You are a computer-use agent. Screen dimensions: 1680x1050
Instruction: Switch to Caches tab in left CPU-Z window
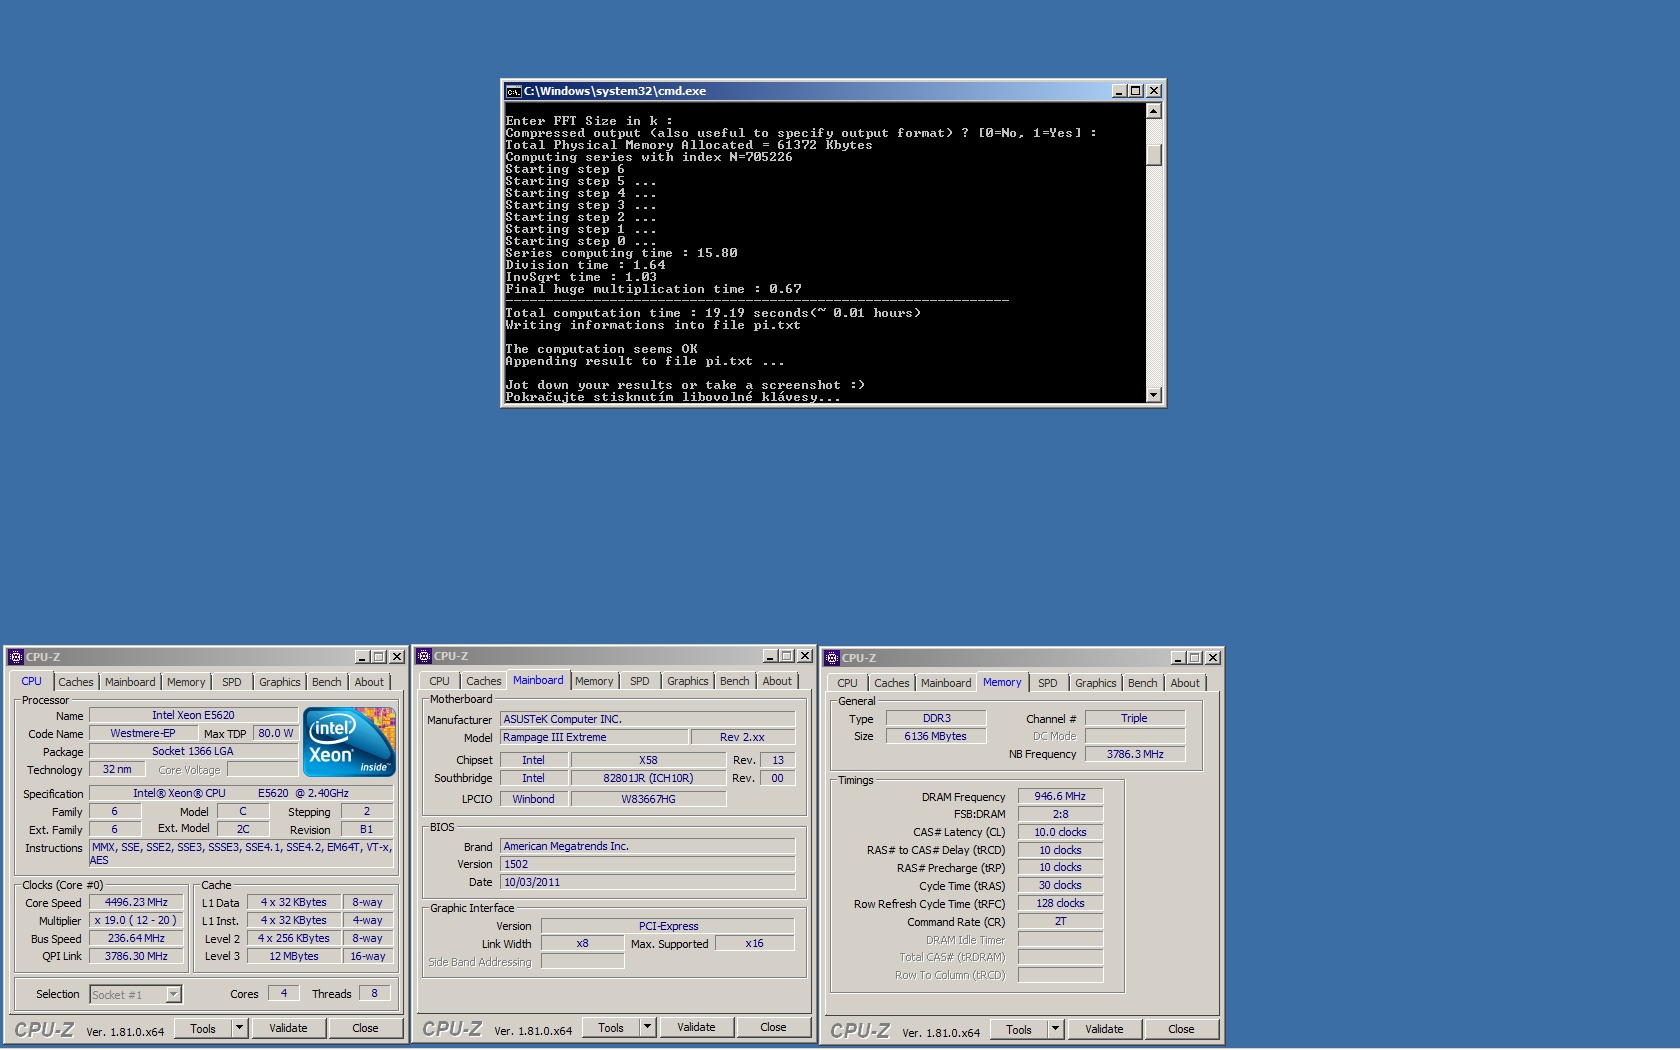click(76, 682)
